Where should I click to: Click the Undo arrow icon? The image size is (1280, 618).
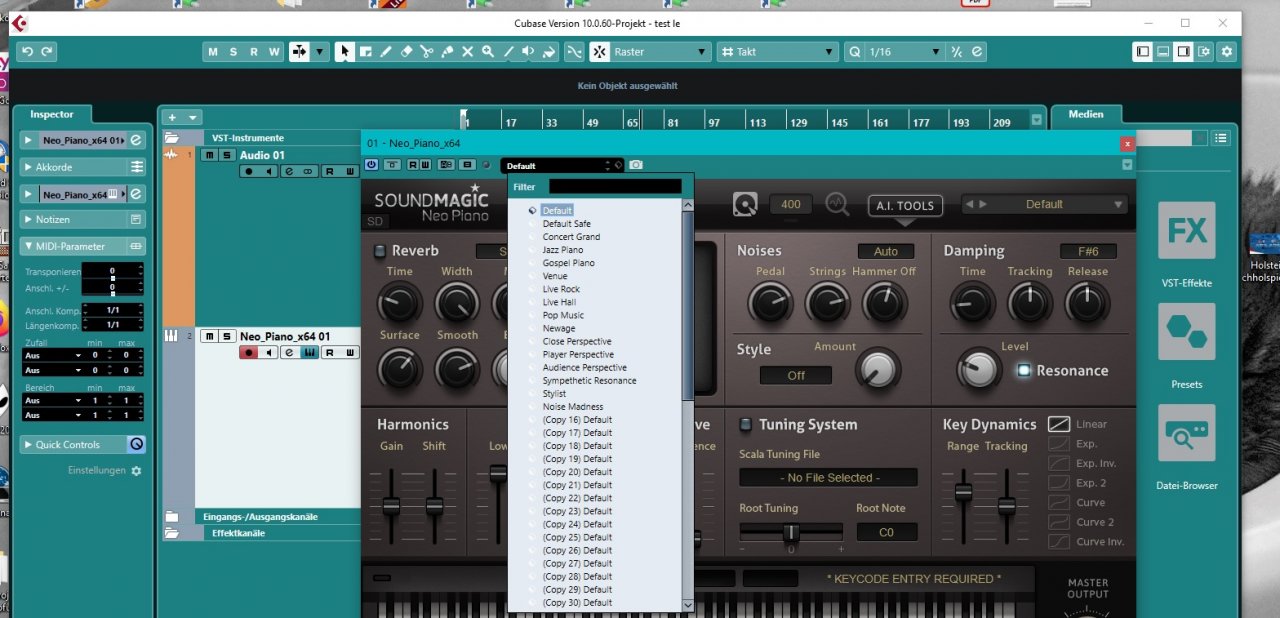coord(27,52)
